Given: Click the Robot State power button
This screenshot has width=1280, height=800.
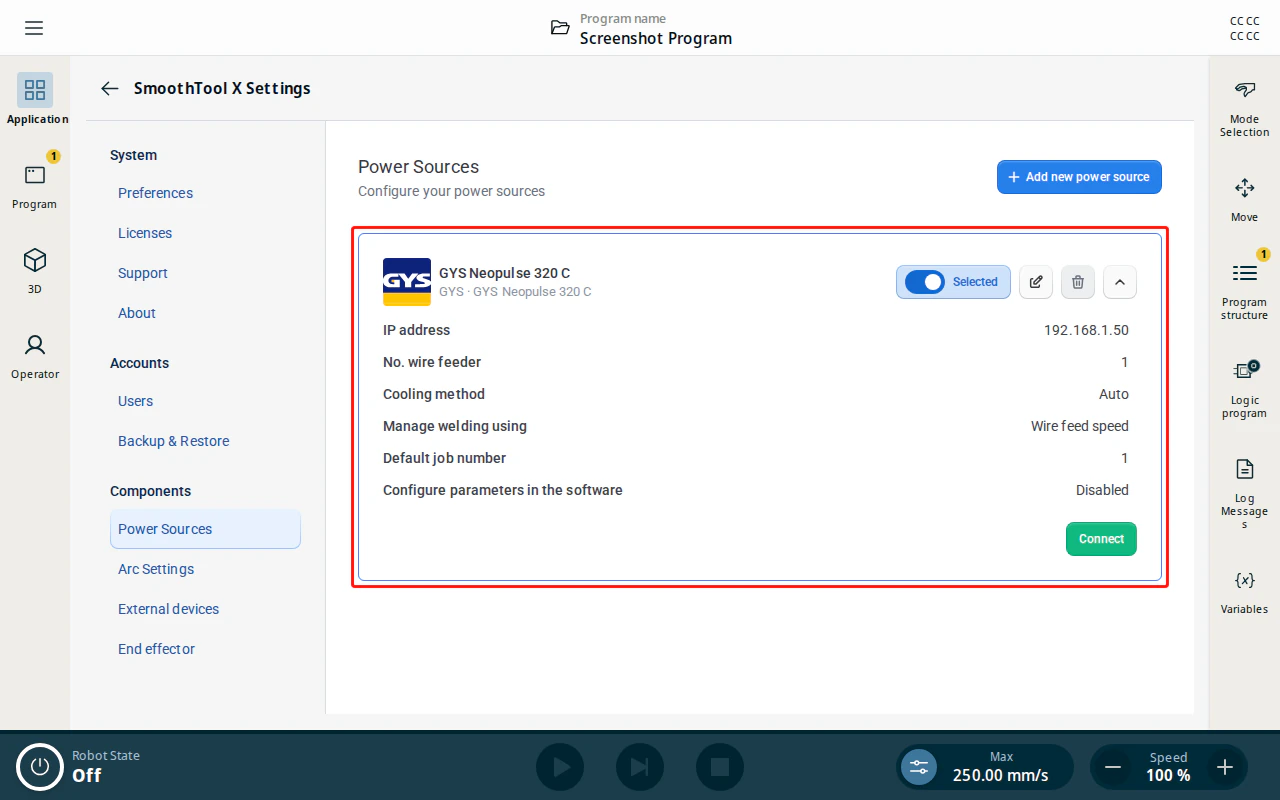Looking at the screenshot, I should click(x=40, y=767).
